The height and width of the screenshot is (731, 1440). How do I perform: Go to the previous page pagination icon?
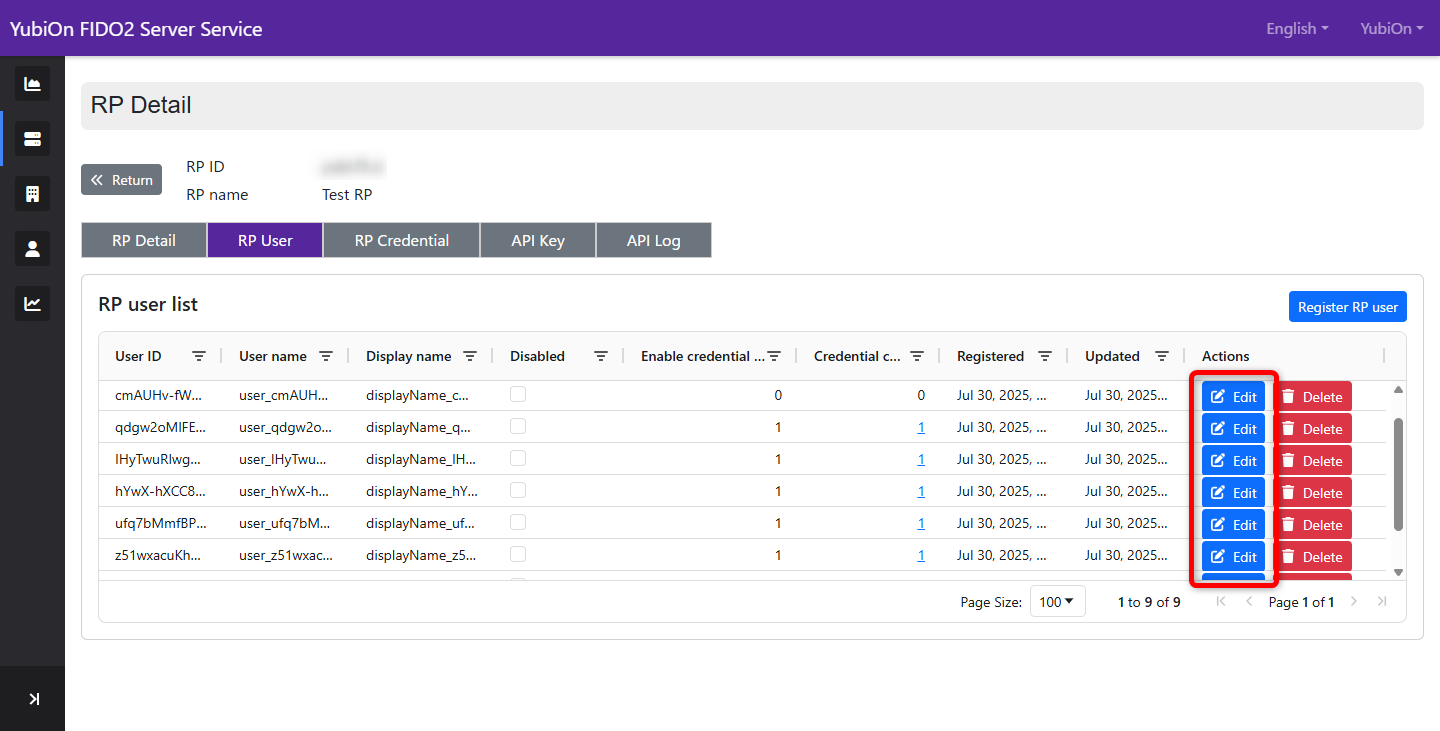1249,602
